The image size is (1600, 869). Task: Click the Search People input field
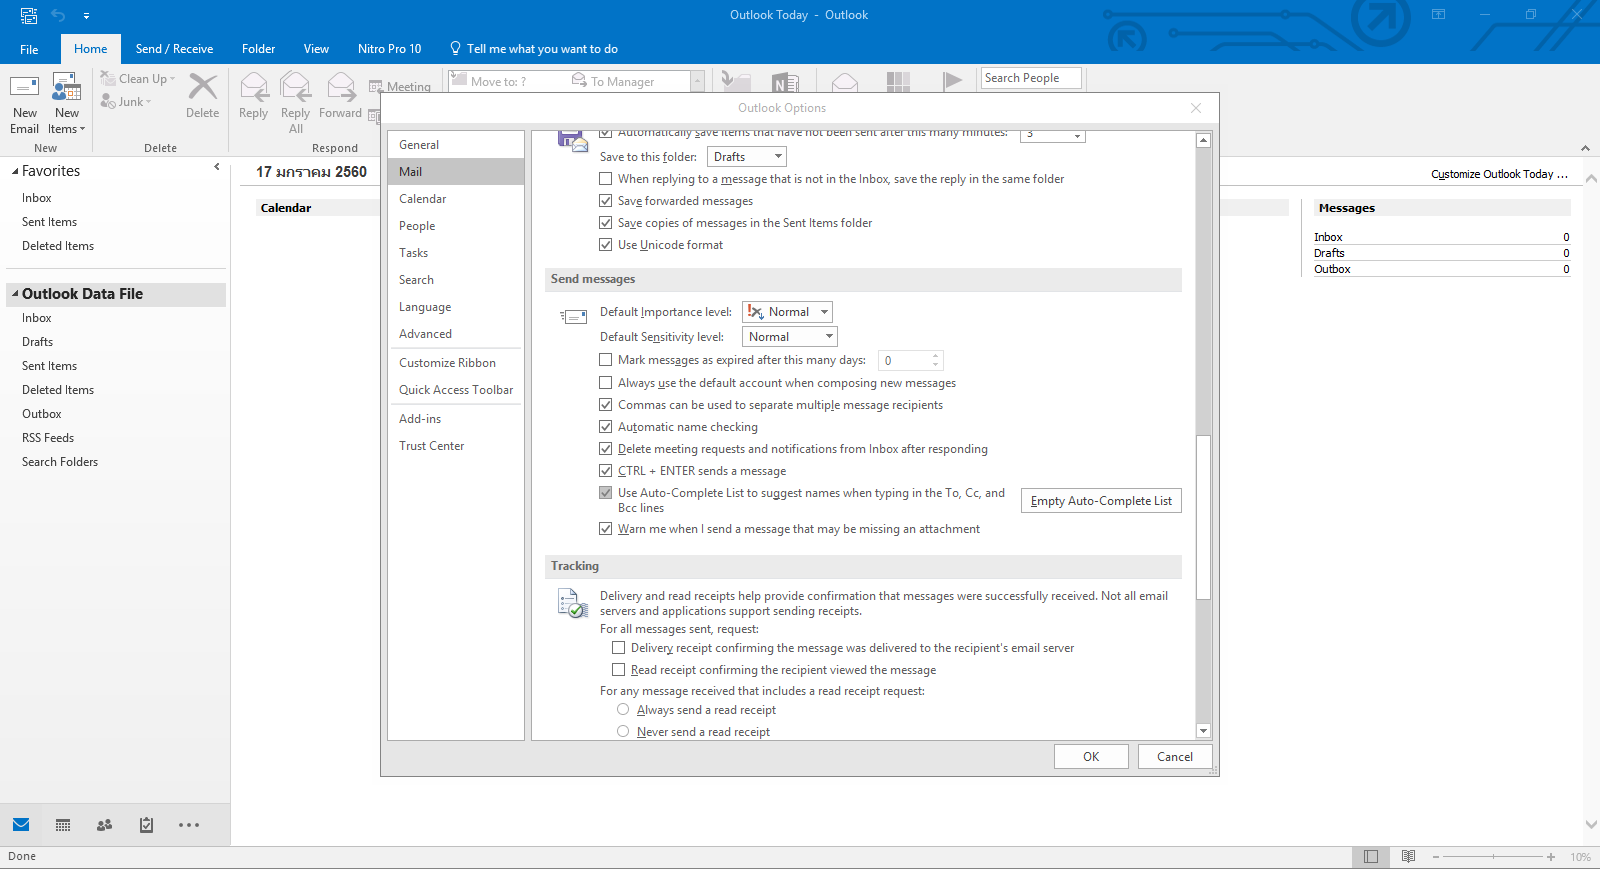[1031, 78]
